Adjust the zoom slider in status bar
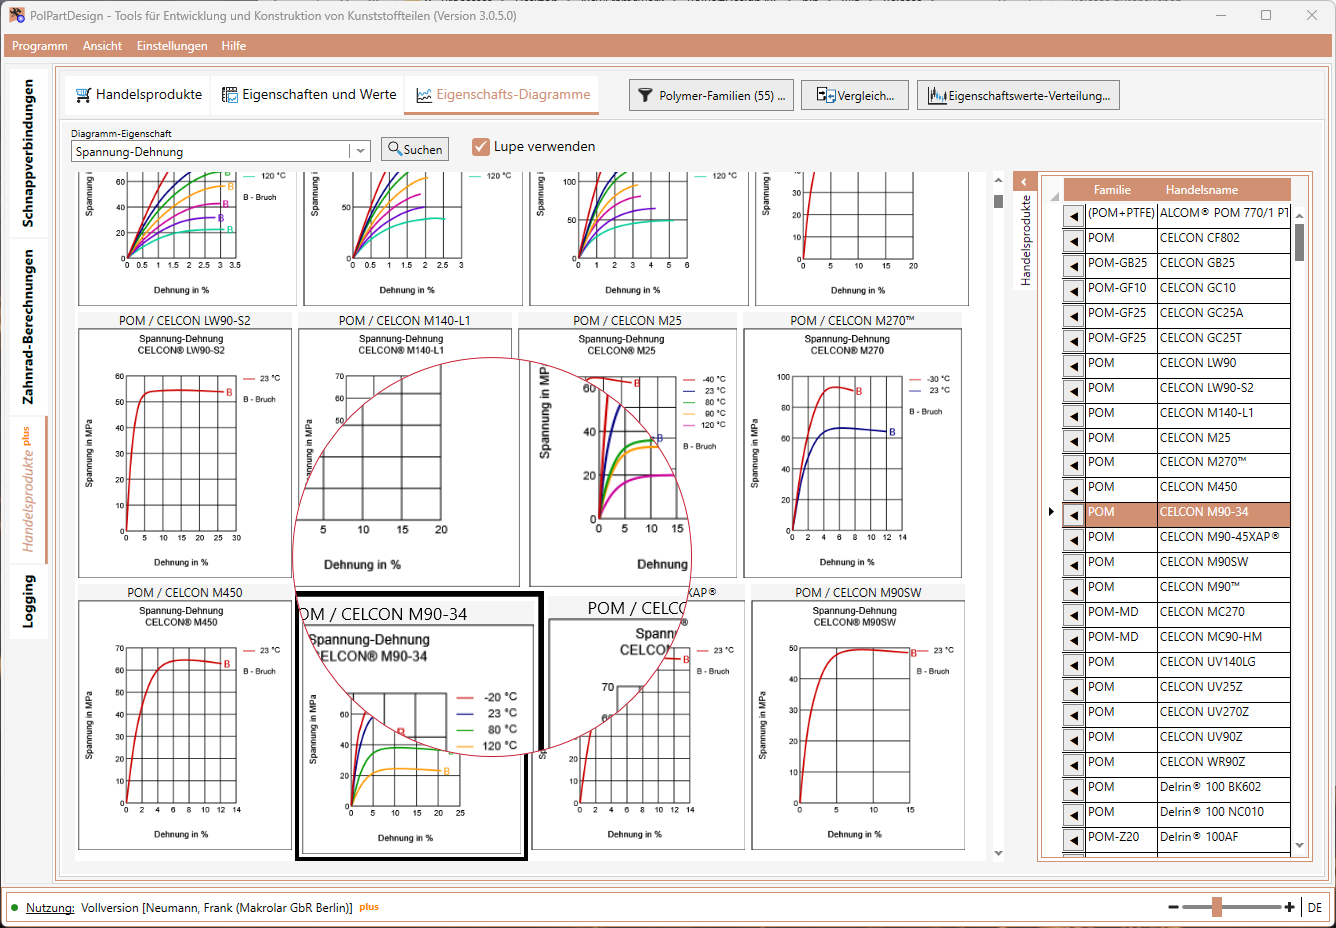The image size is (1336, 928). (x=1217, y=907)
